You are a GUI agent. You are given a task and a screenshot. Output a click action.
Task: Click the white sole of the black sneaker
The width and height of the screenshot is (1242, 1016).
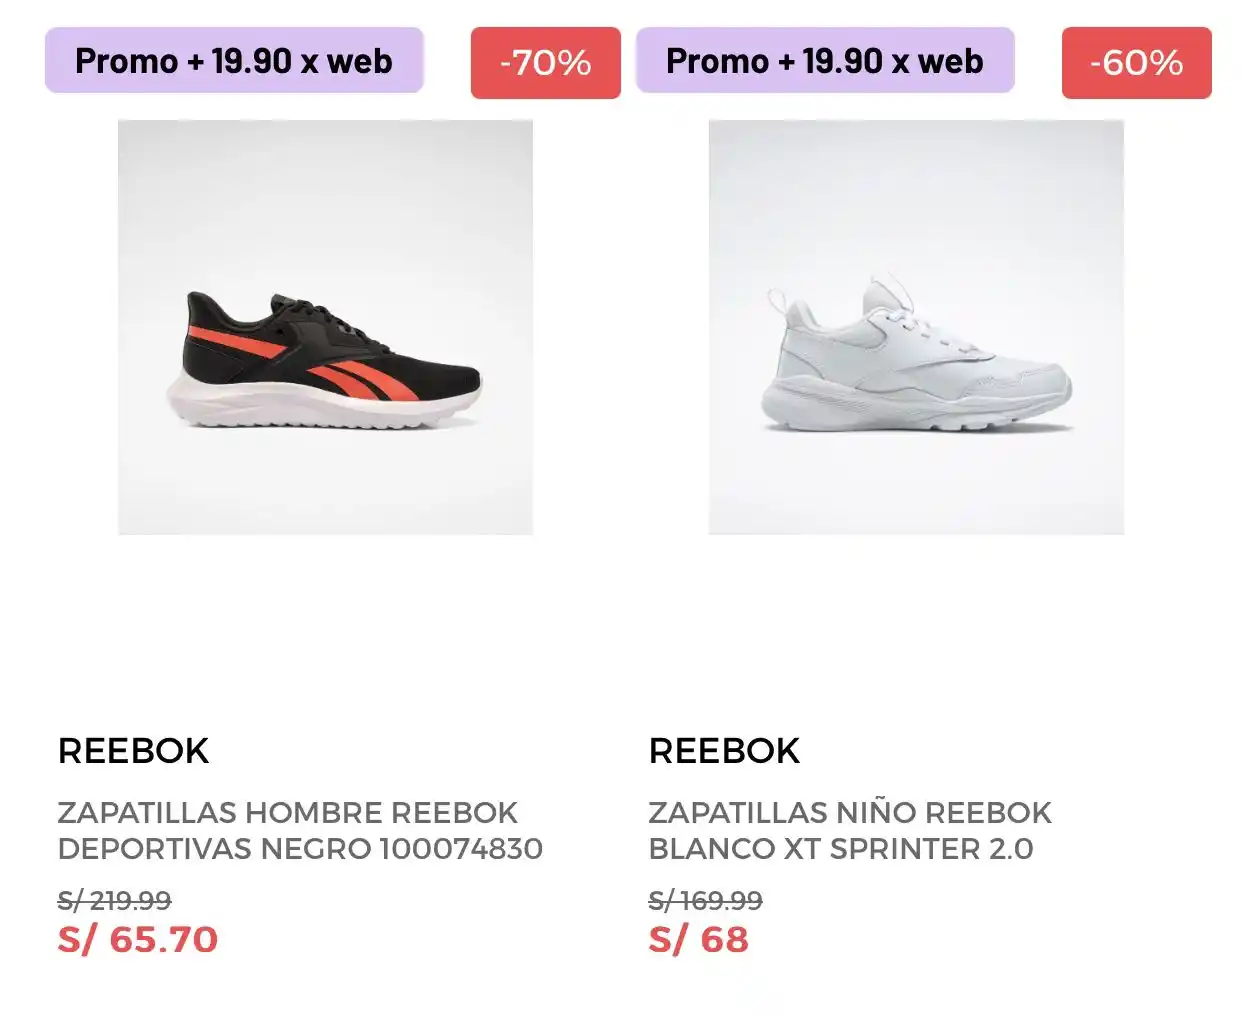pyautogui.click(x=320, y=408)
